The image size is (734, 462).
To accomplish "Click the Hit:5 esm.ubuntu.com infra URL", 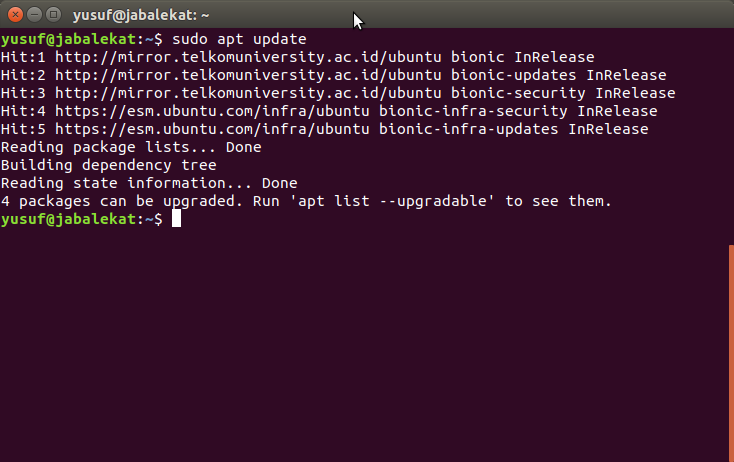I will pyautogui.click(x=212, y=129).
